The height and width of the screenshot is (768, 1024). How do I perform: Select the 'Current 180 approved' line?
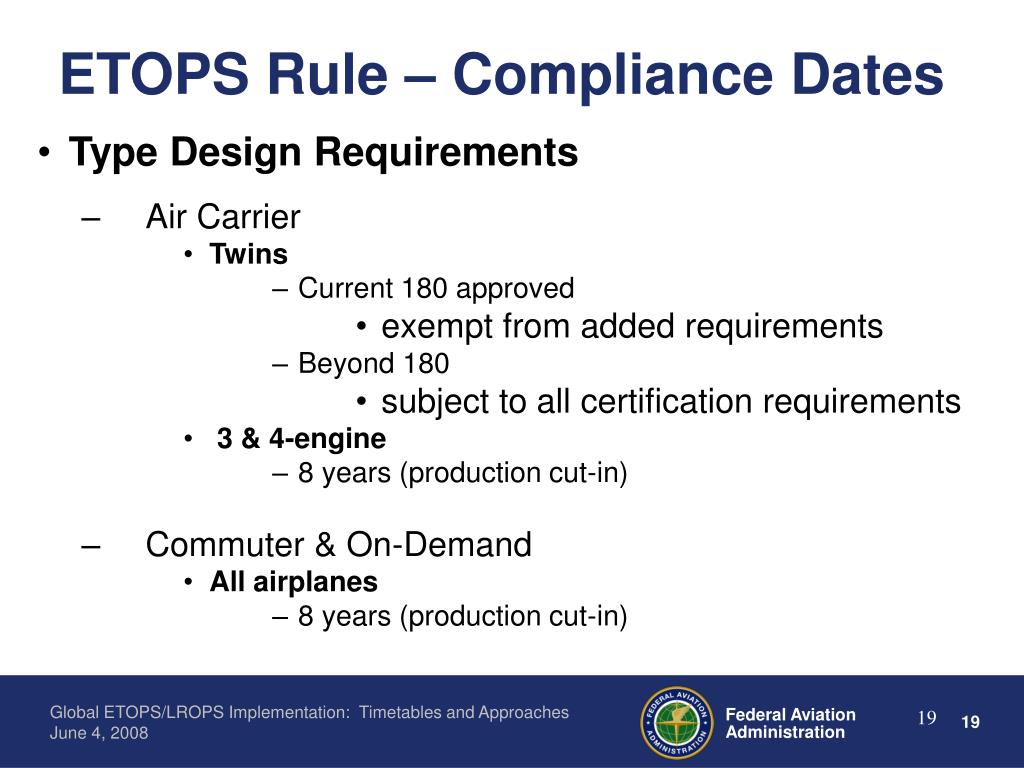[436, 289]
